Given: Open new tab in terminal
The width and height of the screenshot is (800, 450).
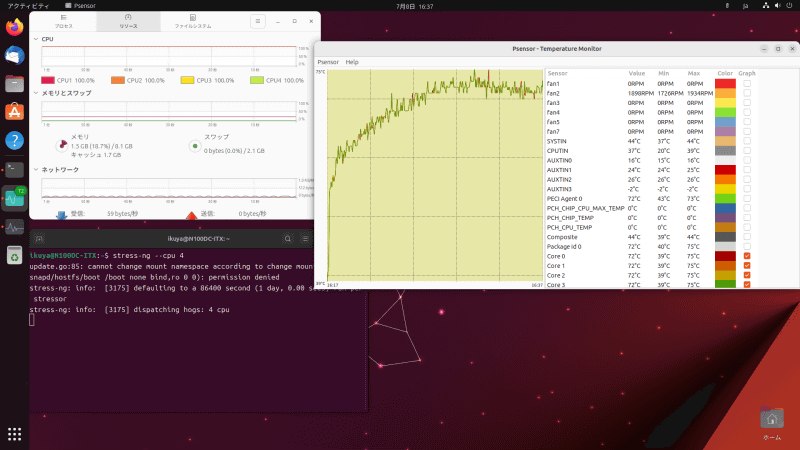Looking at the screenshot, I should (39, 239).
